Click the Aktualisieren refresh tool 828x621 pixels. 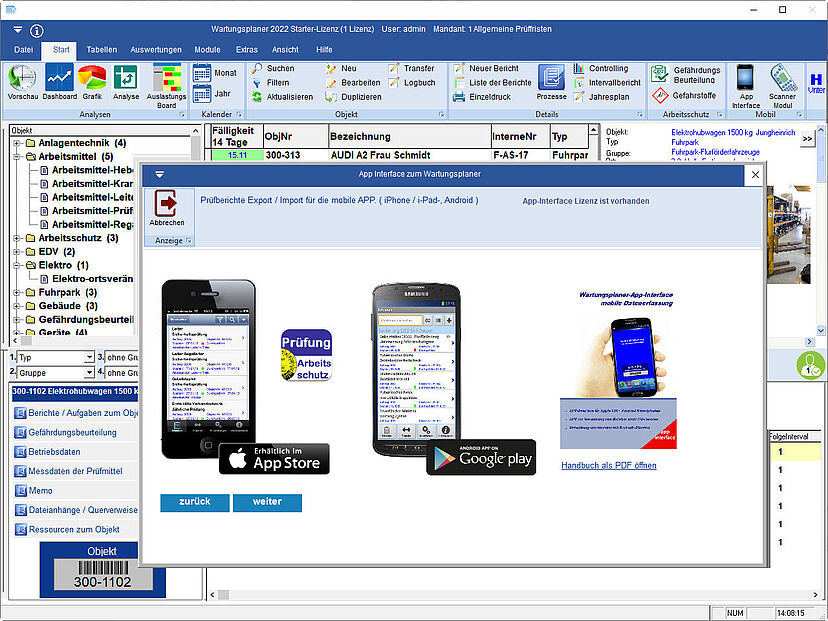[283, 97]
